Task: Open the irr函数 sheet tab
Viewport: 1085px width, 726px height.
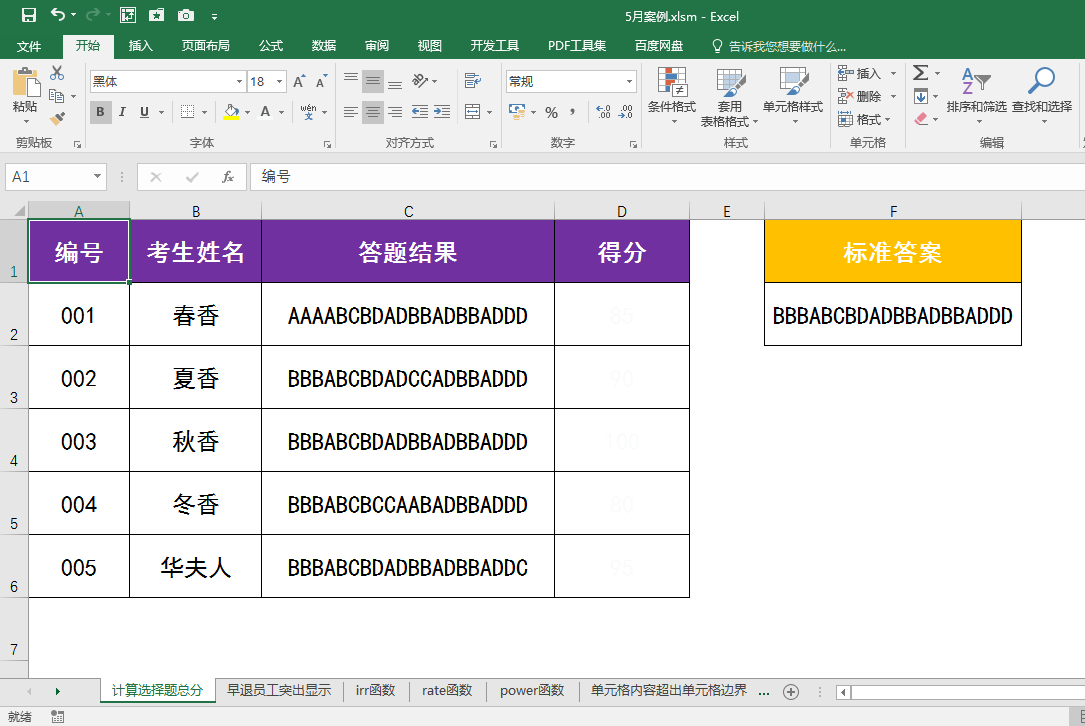Action: tap(376, 691)
